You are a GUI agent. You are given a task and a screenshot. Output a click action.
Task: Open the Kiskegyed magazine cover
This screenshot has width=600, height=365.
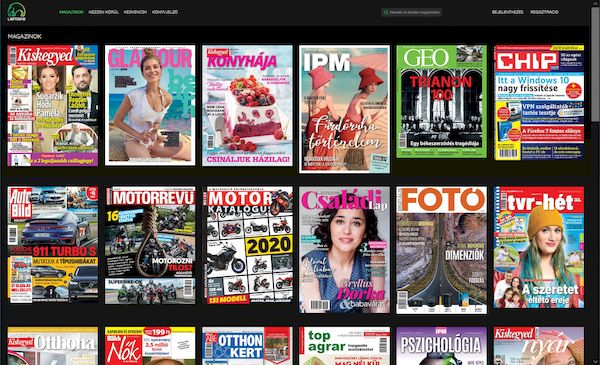coord(53,106)
